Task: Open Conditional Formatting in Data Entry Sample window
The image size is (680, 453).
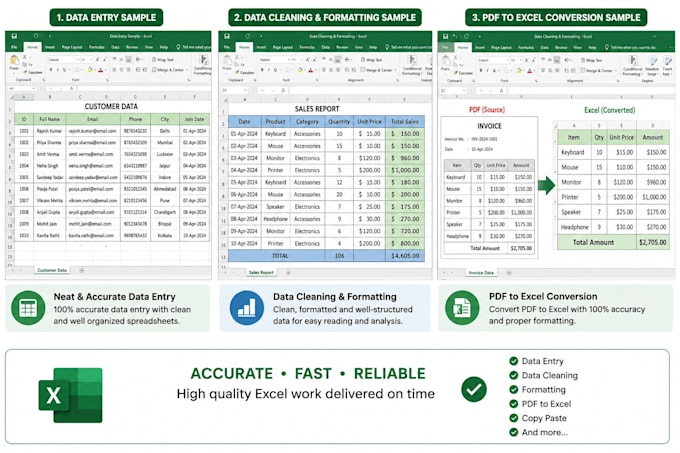Action: point(203,64)
